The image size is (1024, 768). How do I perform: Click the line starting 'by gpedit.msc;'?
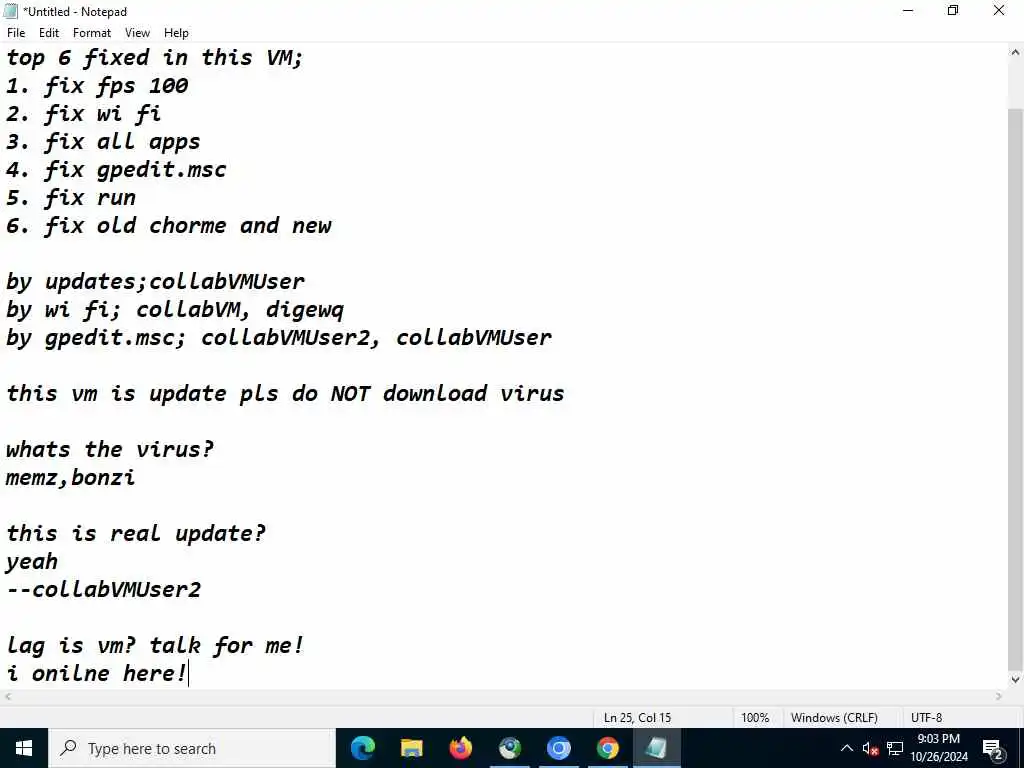(x=279, y=338)
